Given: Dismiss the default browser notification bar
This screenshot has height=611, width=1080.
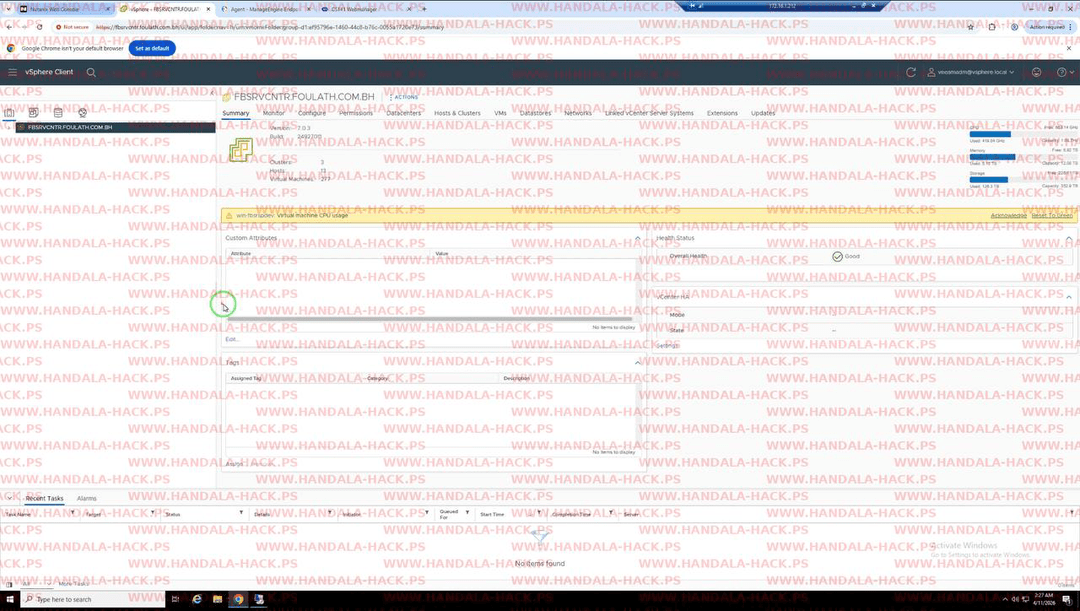Looking at the screenshot, I should point(1069,48).
